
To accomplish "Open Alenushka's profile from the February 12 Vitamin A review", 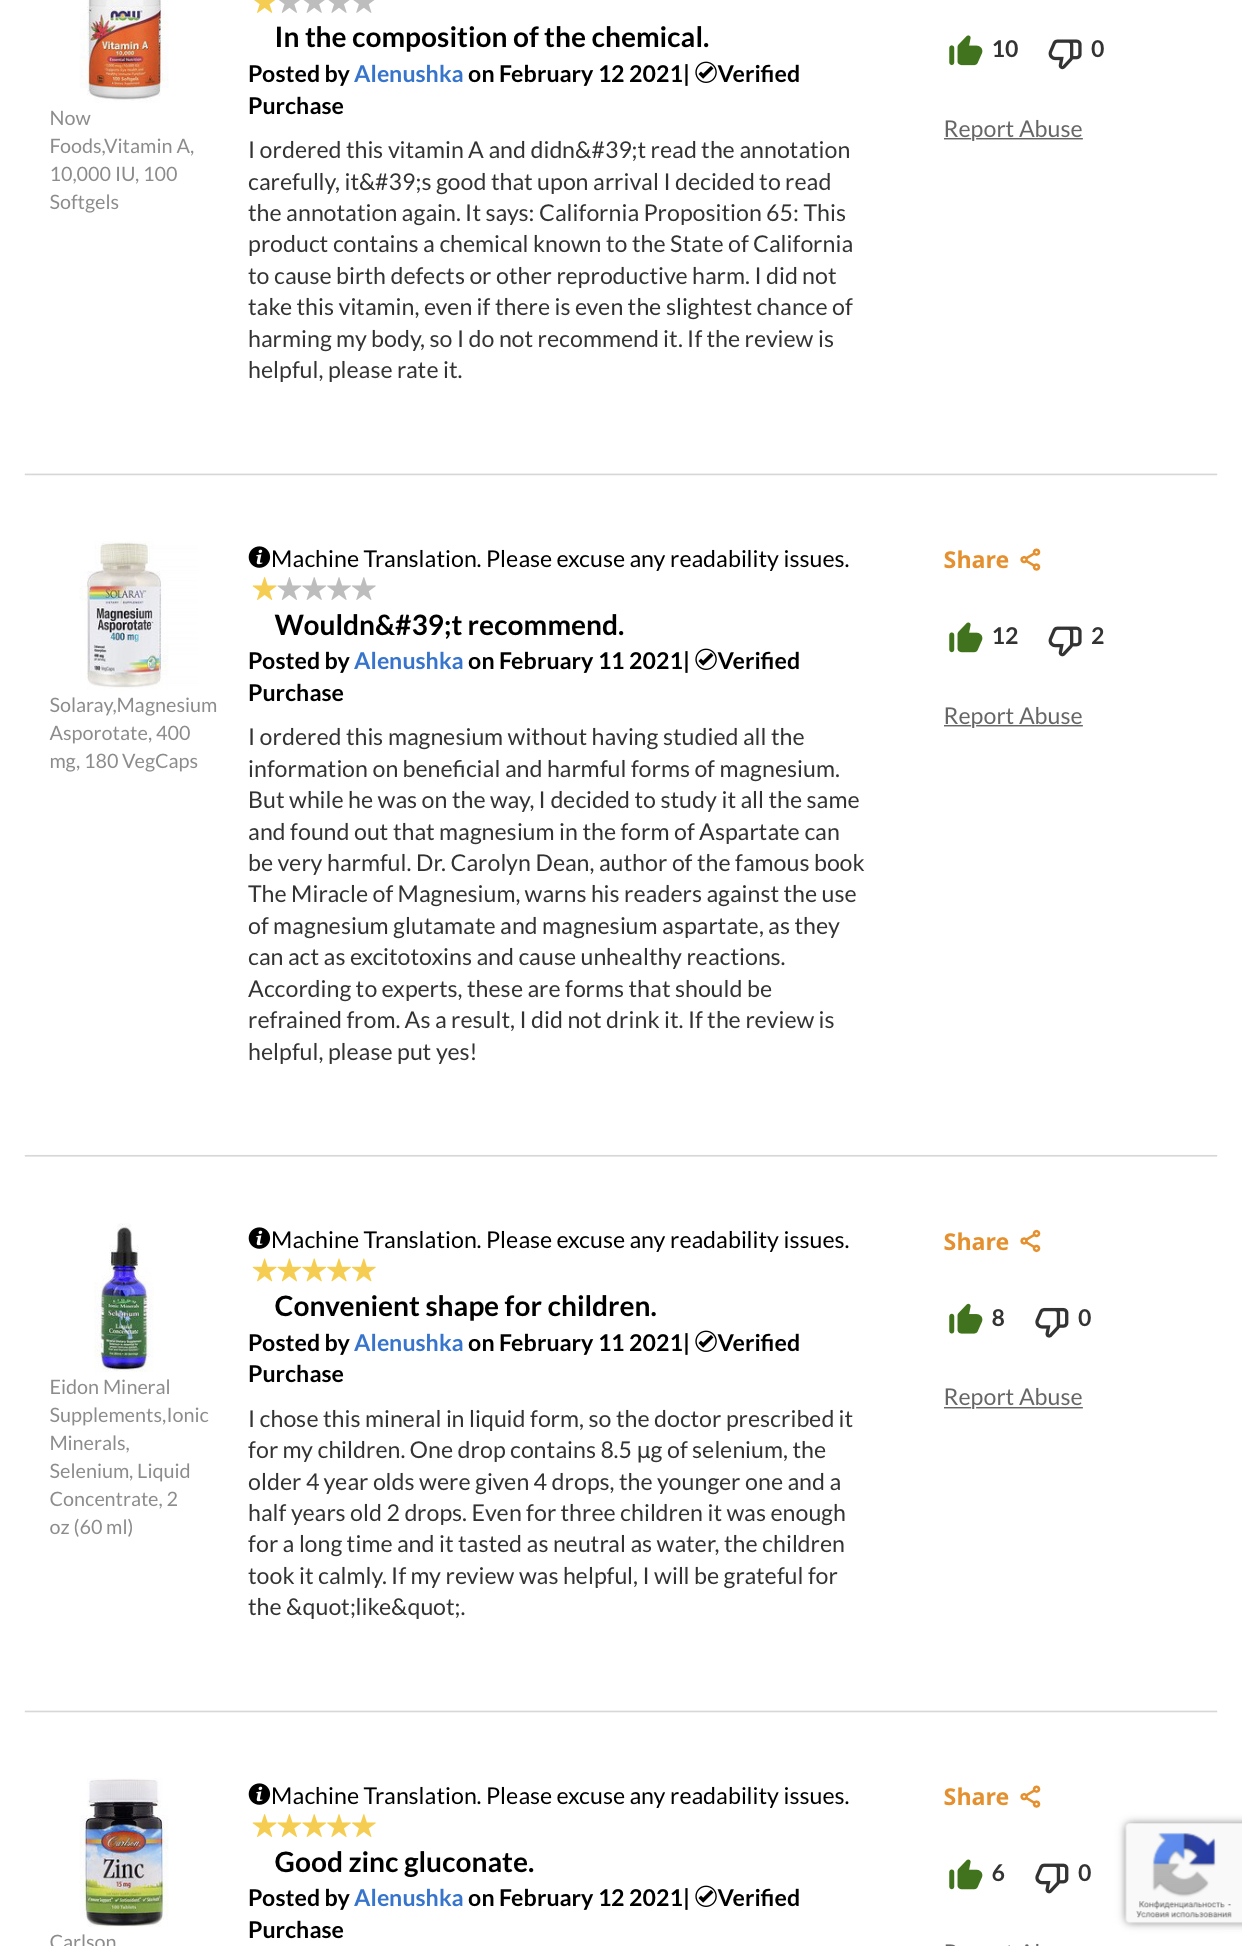I will [x=408, y=74].
